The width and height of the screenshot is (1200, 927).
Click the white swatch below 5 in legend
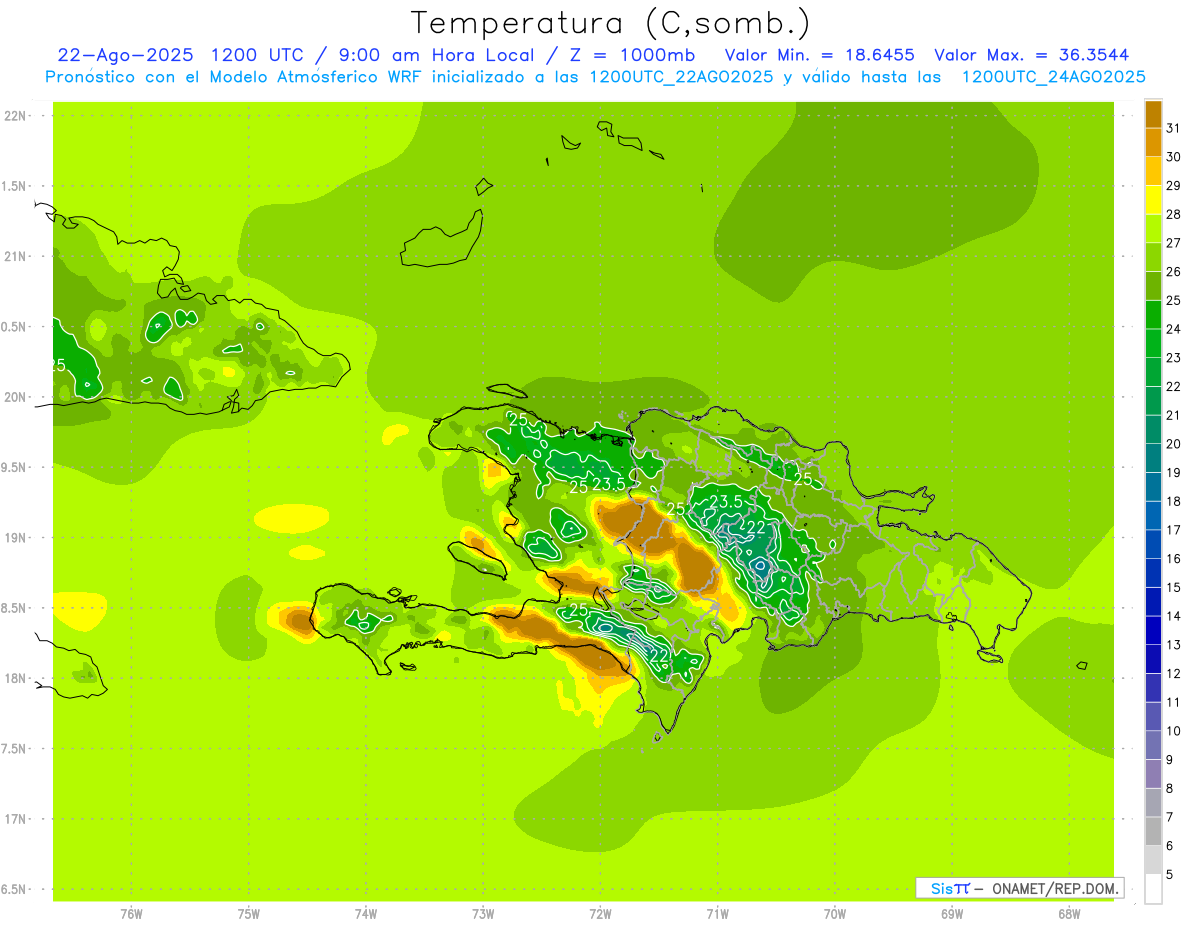[x=1153, y=889]
